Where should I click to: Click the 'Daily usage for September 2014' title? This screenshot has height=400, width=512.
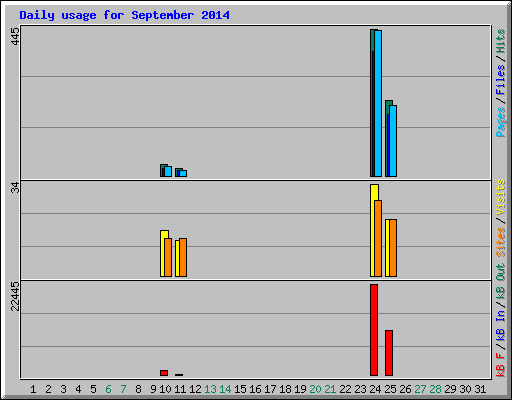coord(124,15)
